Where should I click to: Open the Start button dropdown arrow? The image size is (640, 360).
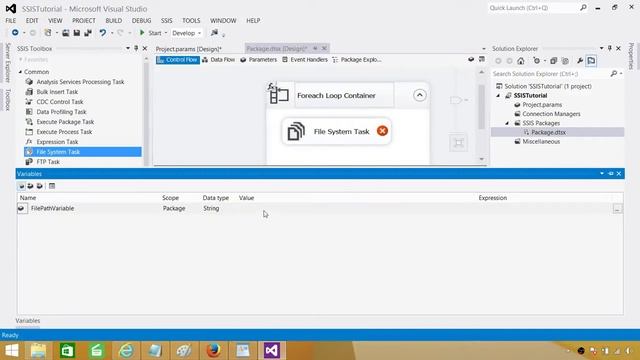(x=166, y=33)
